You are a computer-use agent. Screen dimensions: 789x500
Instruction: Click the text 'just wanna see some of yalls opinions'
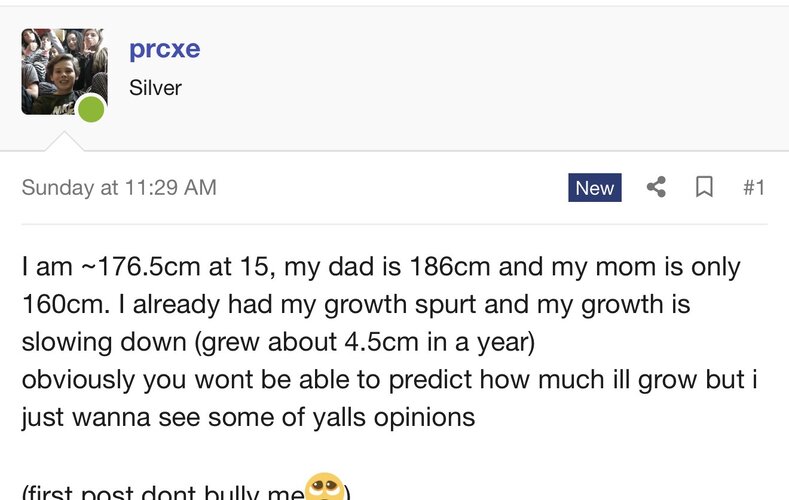(248, 418)
